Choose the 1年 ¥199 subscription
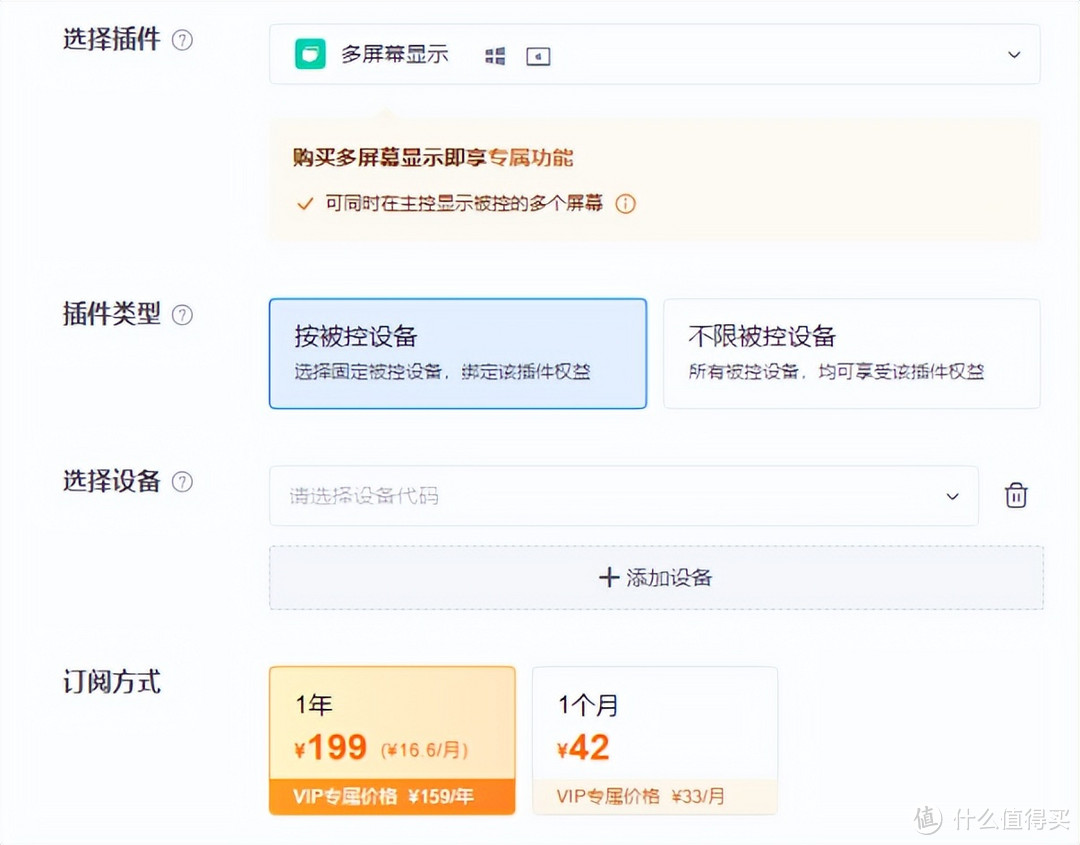This screenshot has height=845, width=1080. pos(392,740)
